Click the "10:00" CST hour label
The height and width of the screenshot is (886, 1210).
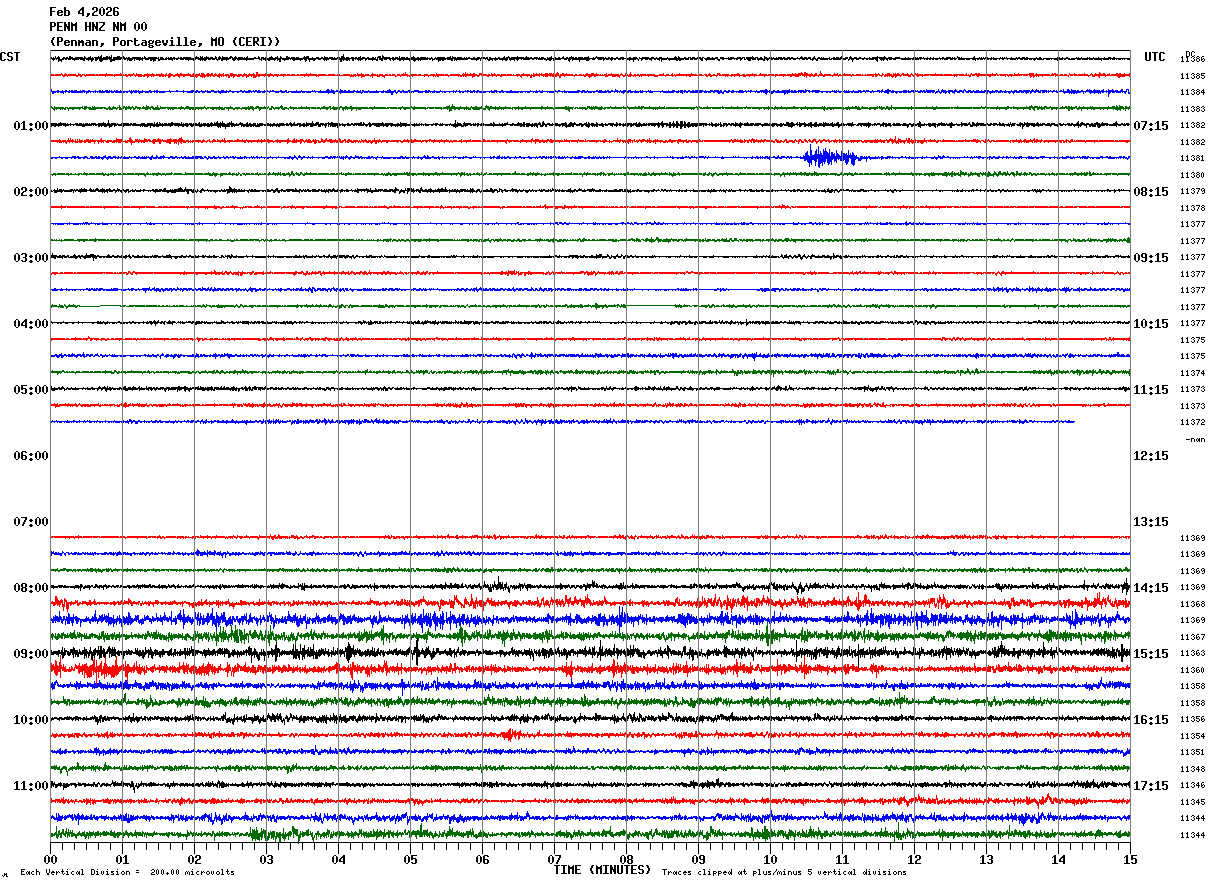(31, 720)
